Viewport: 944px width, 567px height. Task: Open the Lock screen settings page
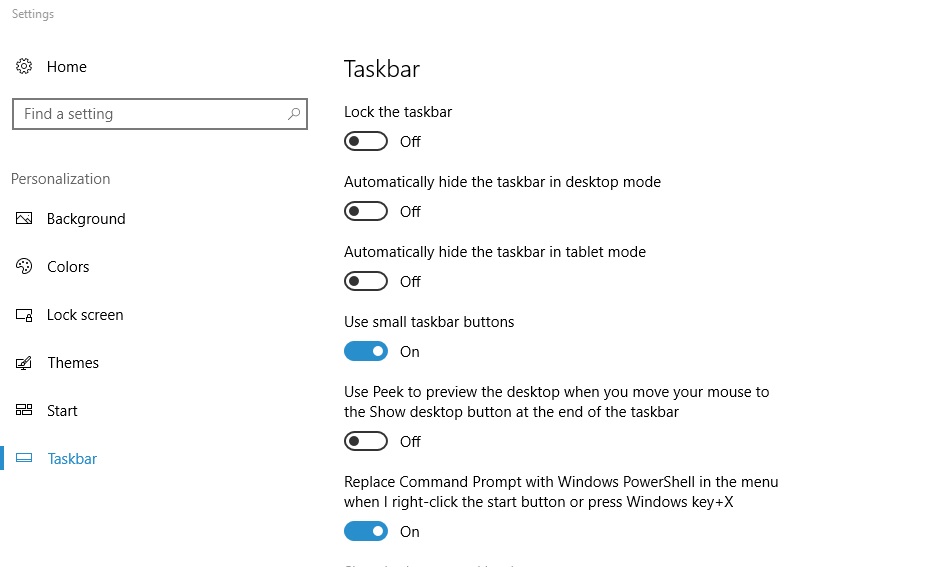point(85,315)
